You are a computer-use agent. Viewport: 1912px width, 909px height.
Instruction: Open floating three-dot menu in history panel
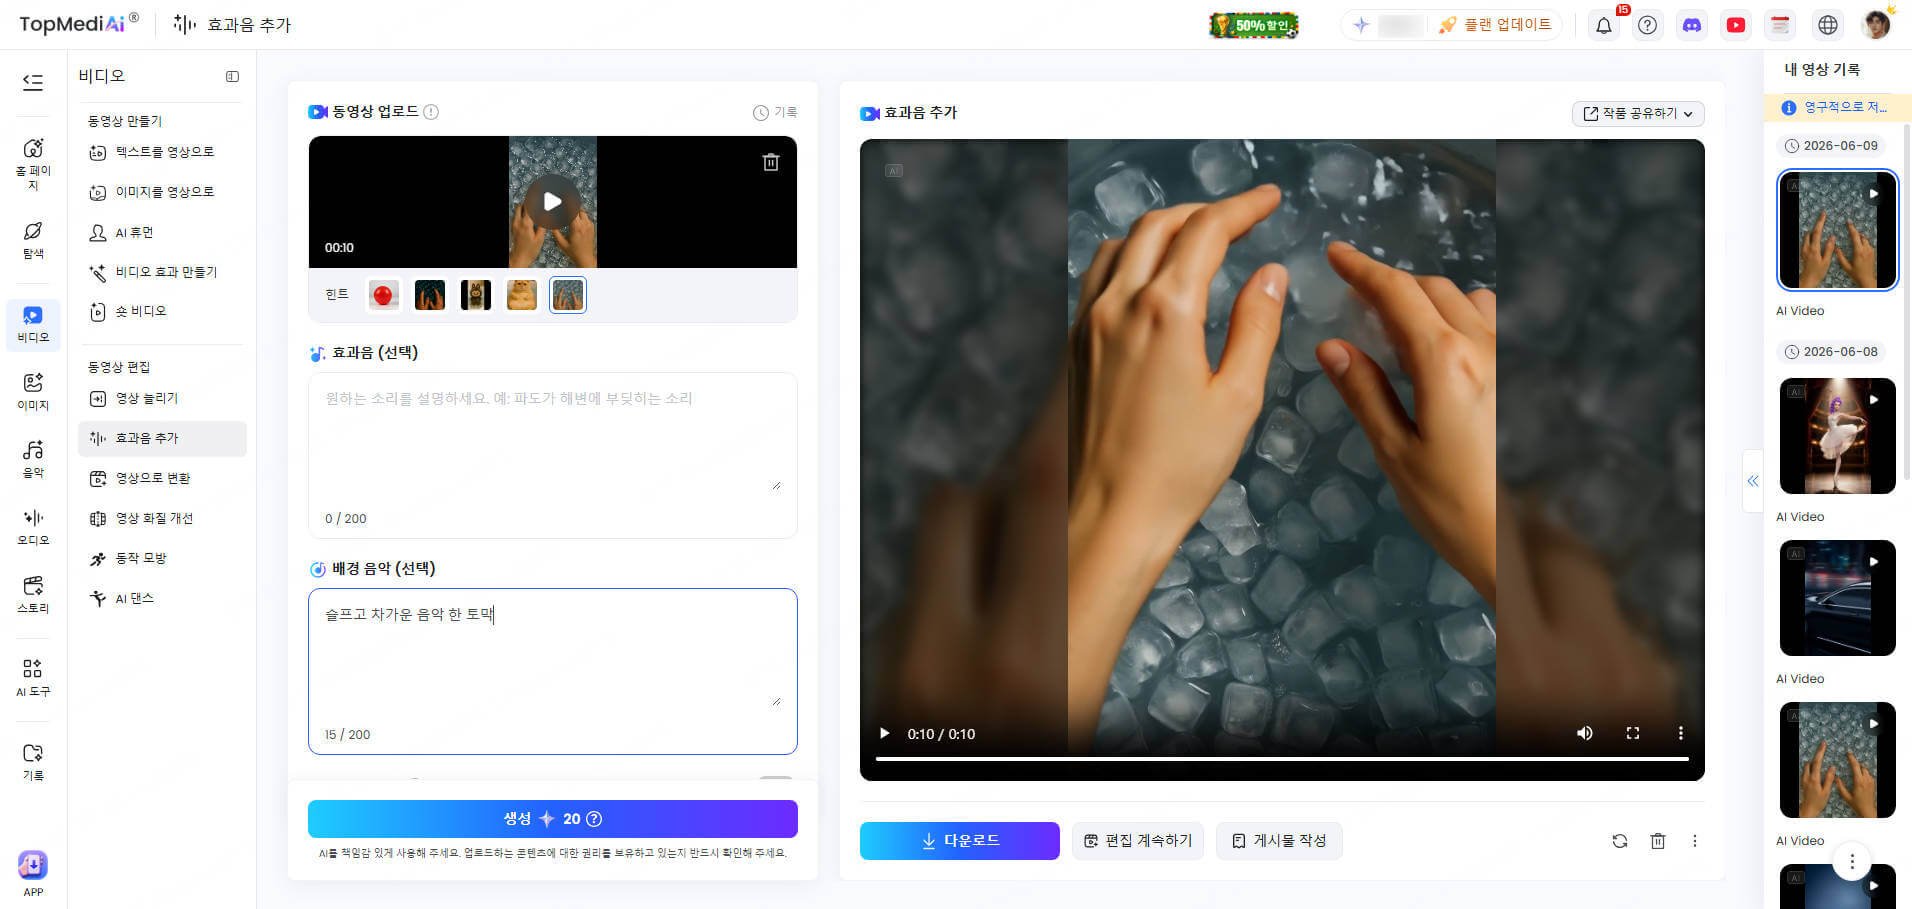1852,861
